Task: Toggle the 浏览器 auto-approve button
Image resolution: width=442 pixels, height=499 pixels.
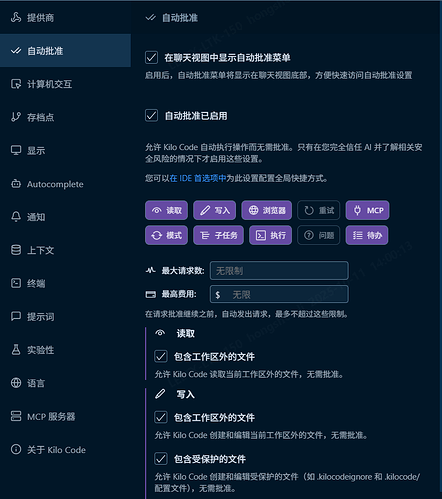Action: [x=267, y=210]
